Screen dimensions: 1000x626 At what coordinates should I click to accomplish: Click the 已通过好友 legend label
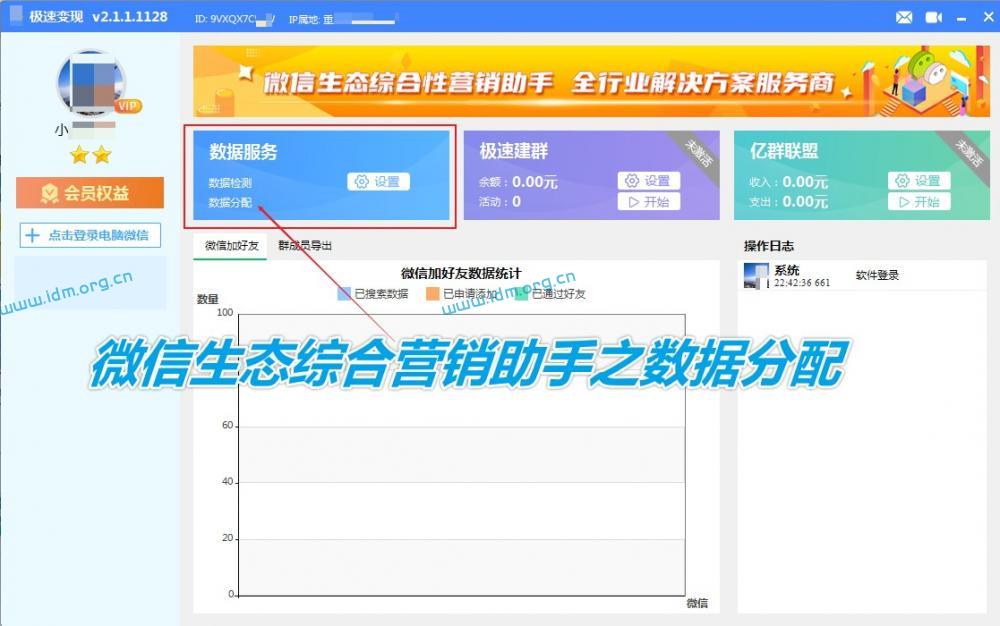pos(559,294)
